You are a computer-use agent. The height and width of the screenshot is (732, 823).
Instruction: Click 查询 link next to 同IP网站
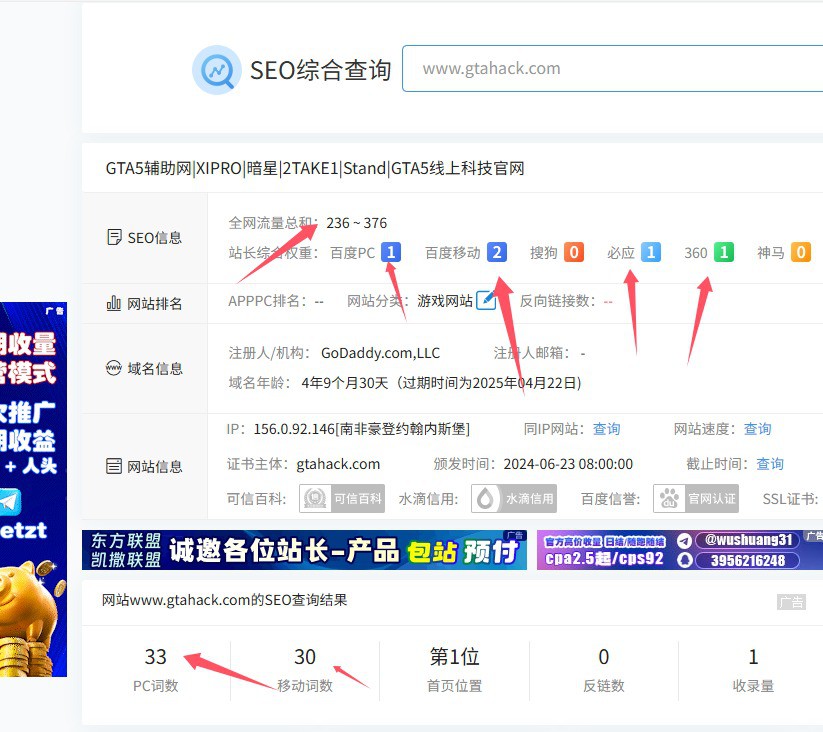pos(606,429)
